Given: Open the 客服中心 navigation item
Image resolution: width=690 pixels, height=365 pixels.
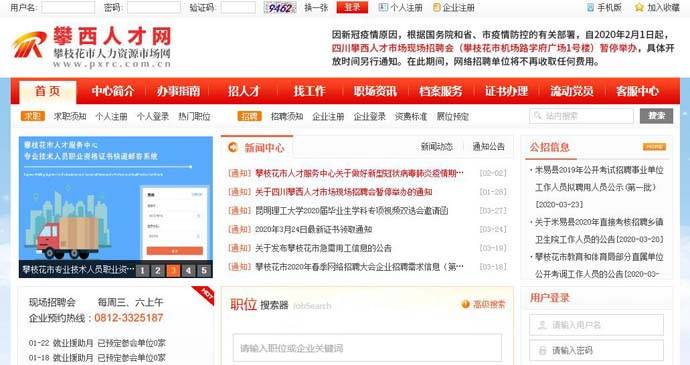Looking at the screenshot, I should tap(638, 91).
